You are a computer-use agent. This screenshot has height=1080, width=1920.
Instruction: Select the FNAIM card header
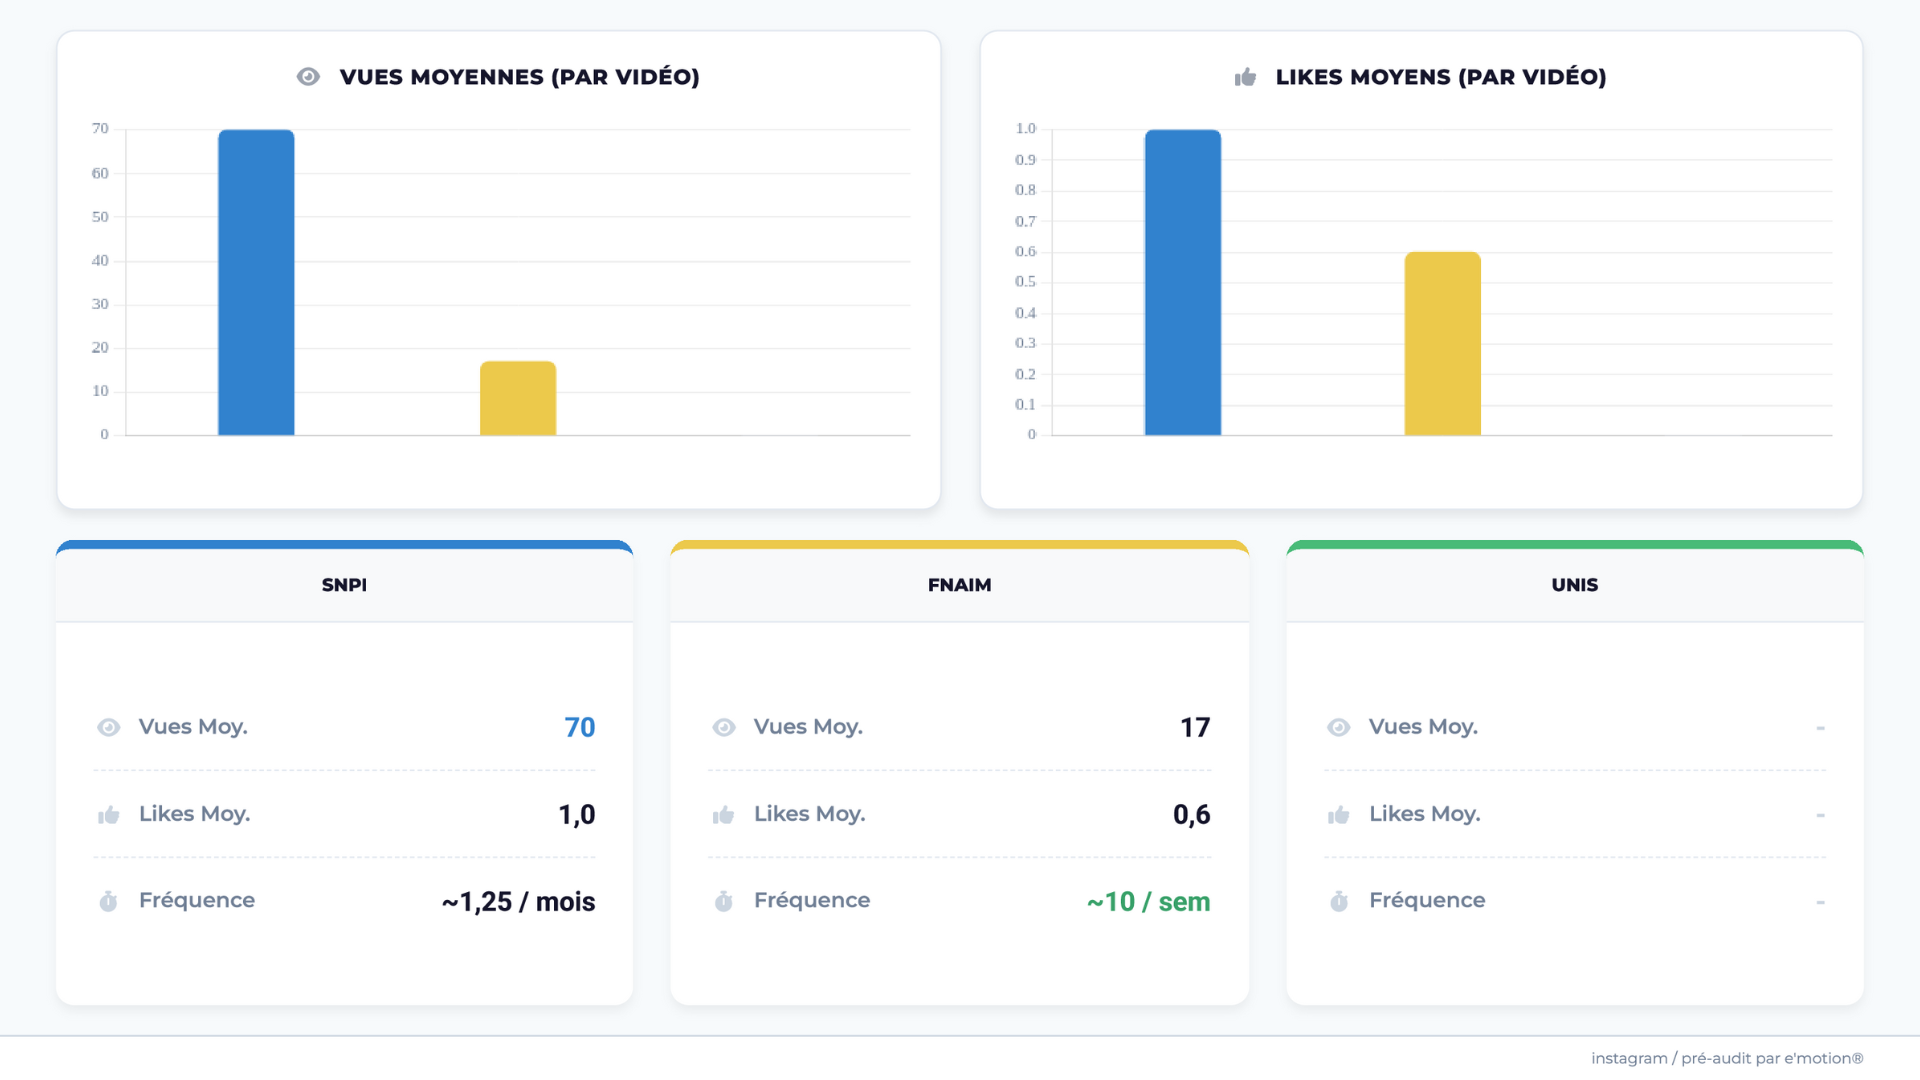tap(959, 585)
